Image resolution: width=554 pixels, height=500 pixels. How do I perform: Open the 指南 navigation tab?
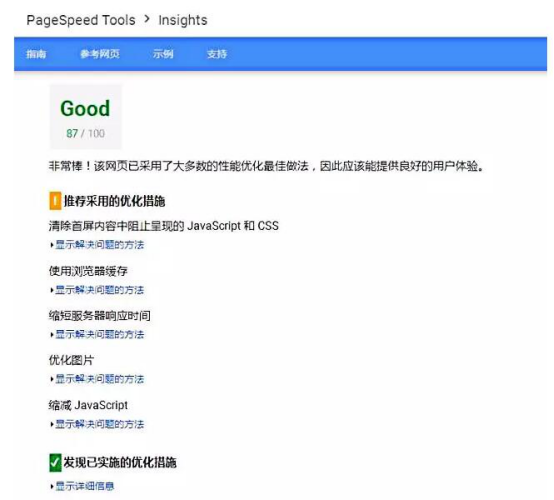[x=36, y=54]
